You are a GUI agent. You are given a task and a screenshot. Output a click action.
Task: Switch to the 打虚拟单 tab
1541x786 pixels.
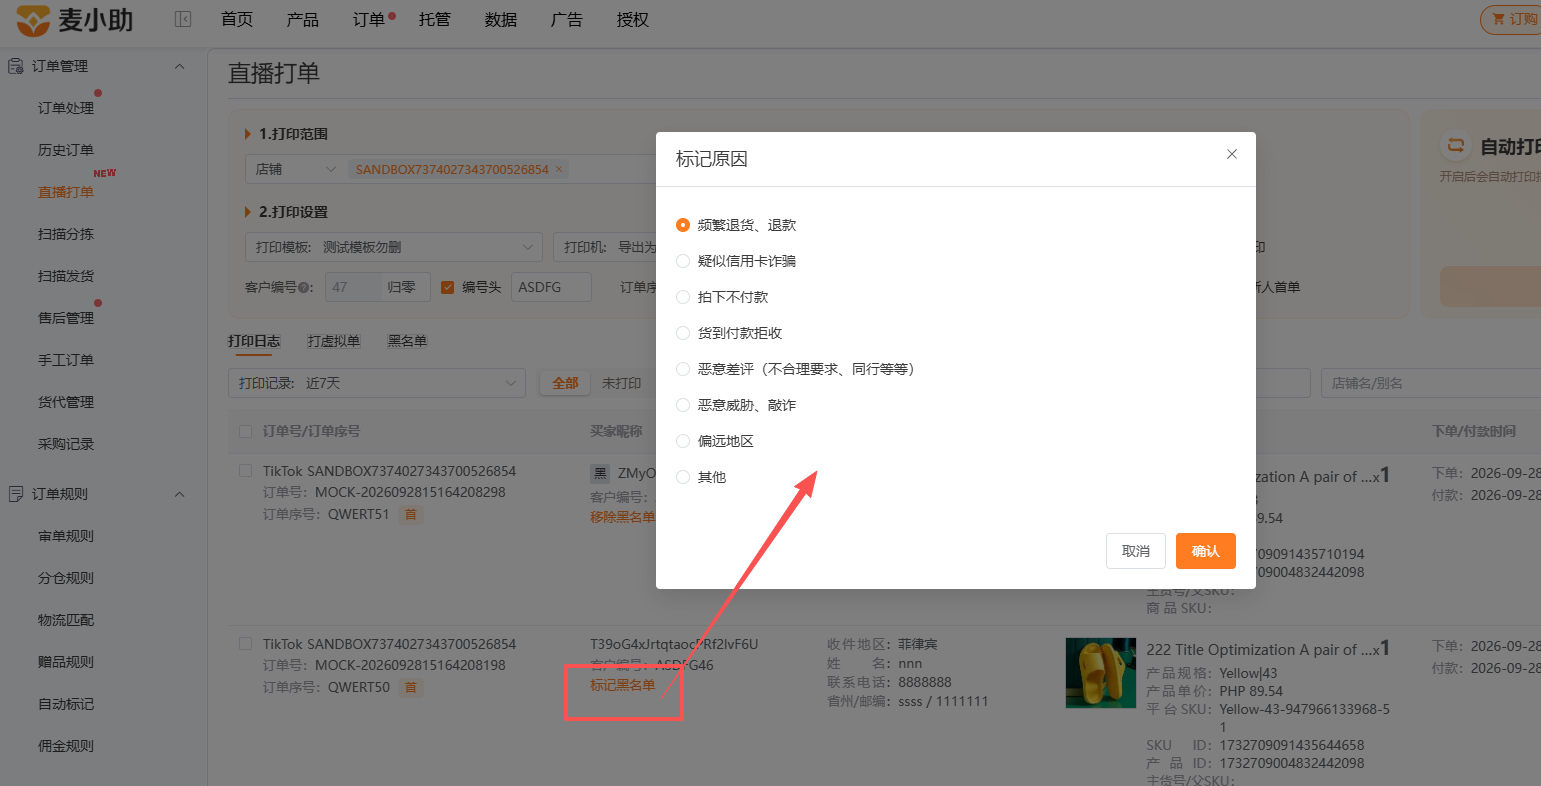pyautogui.click(x=334, y=341)
